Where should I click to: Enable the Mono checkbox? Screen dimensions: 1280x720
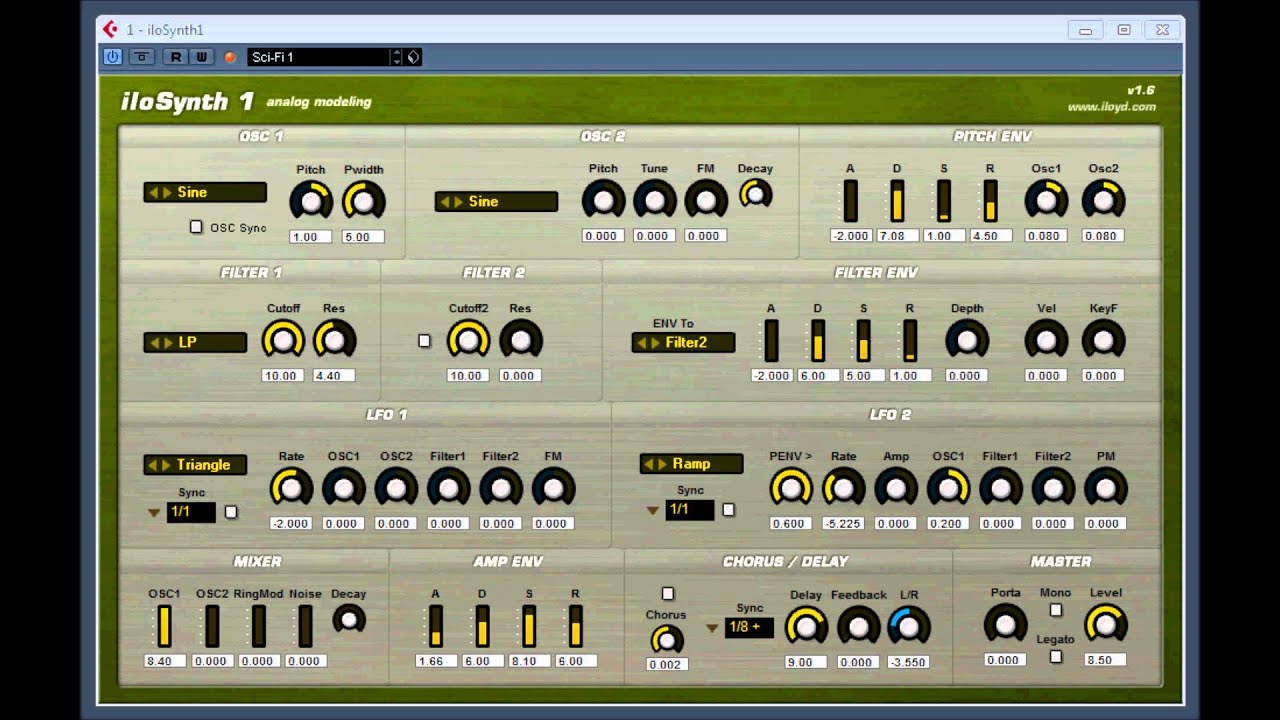[1055, 610]
